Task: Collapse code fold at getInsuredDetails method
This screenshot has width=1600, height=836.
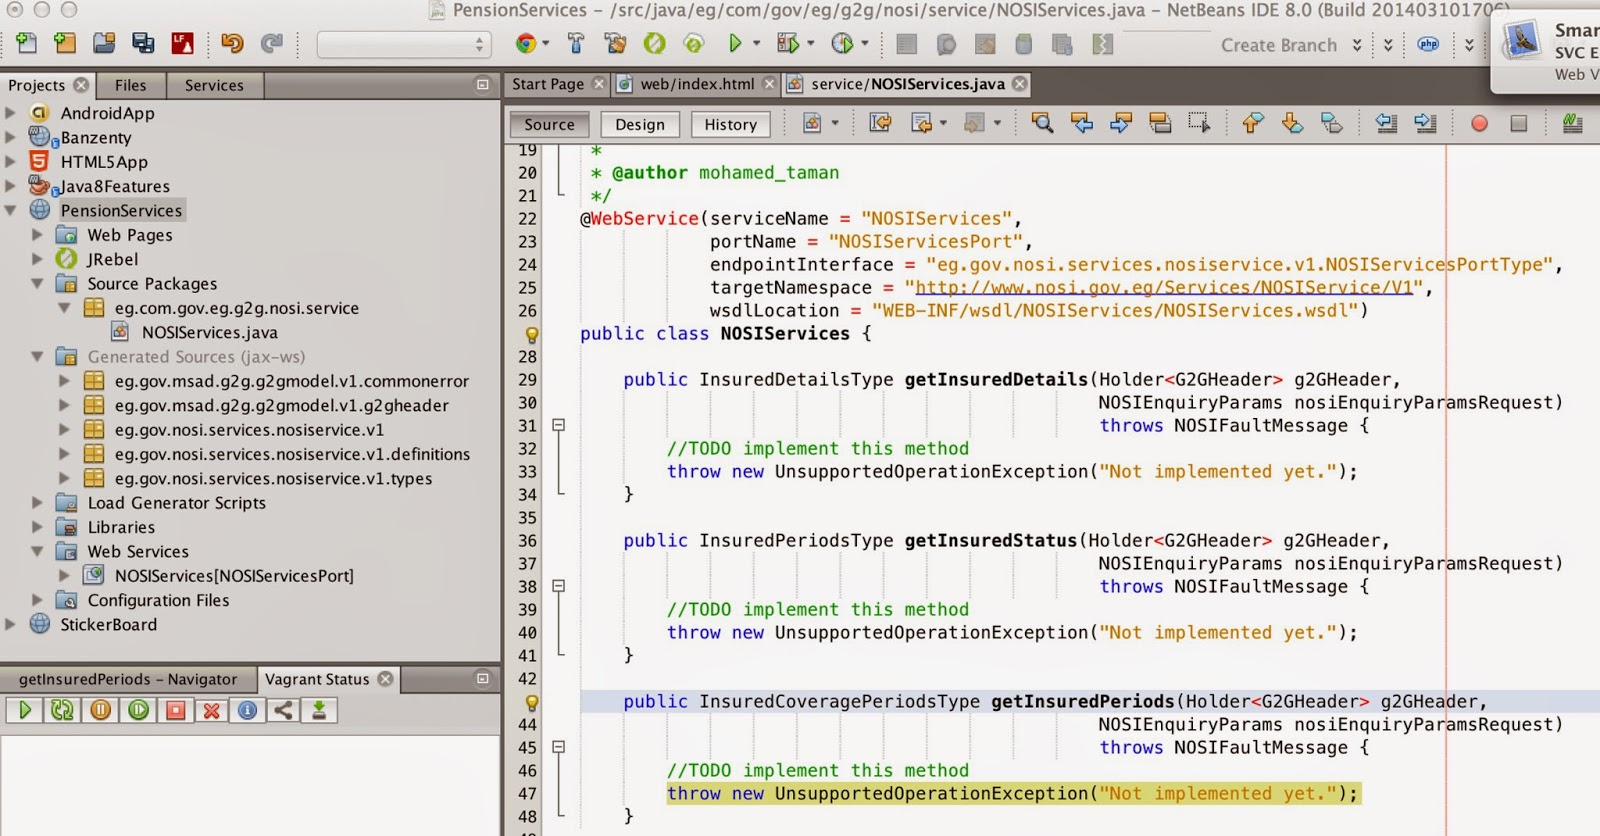Action: click(559, 425)
